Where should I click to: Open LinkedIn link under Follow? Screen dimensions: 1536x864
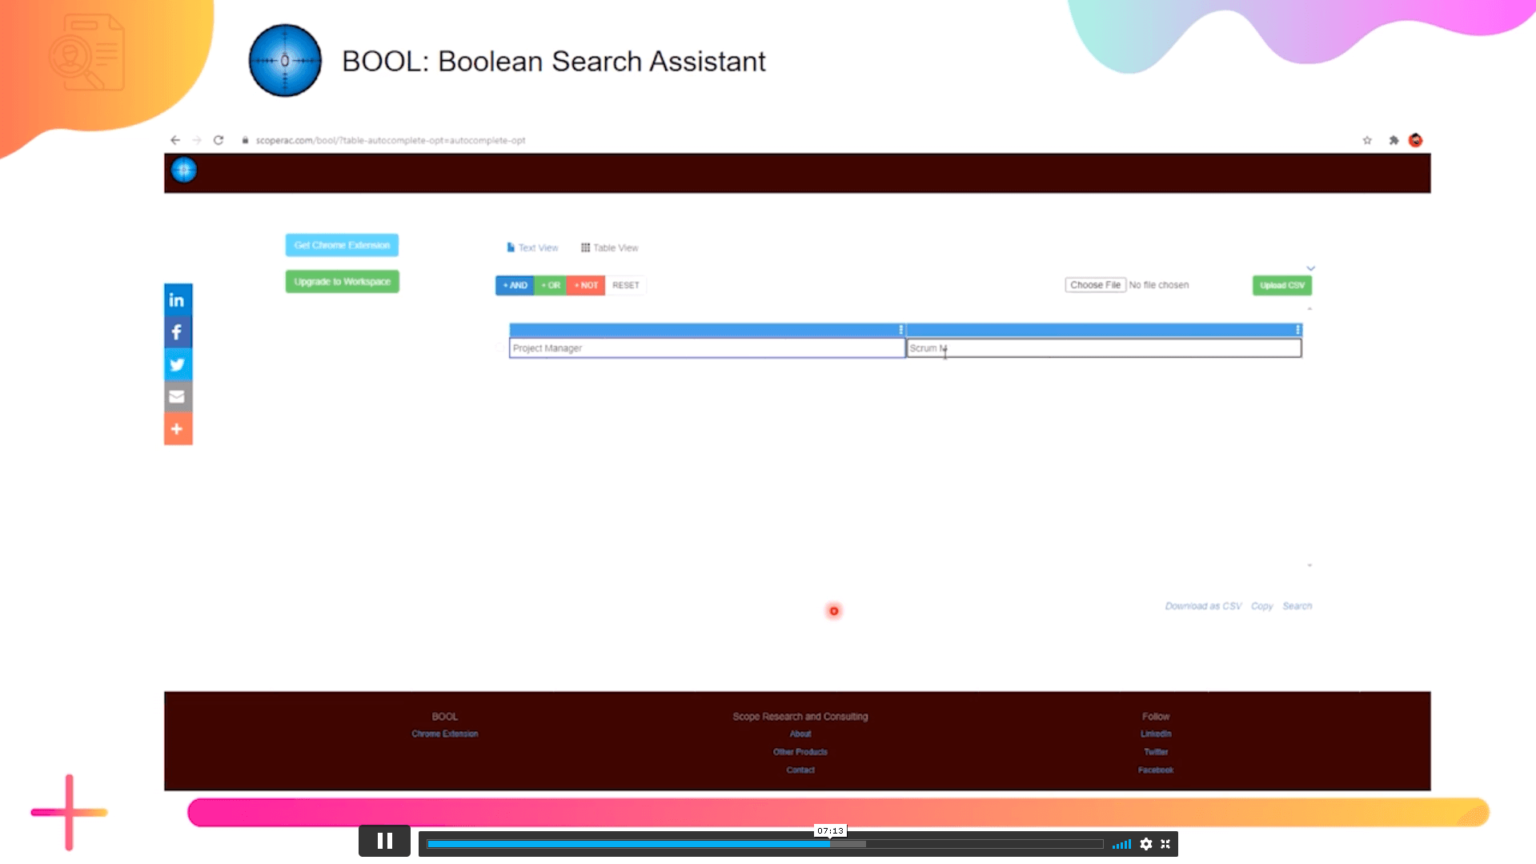click(x=1156, y=734)
